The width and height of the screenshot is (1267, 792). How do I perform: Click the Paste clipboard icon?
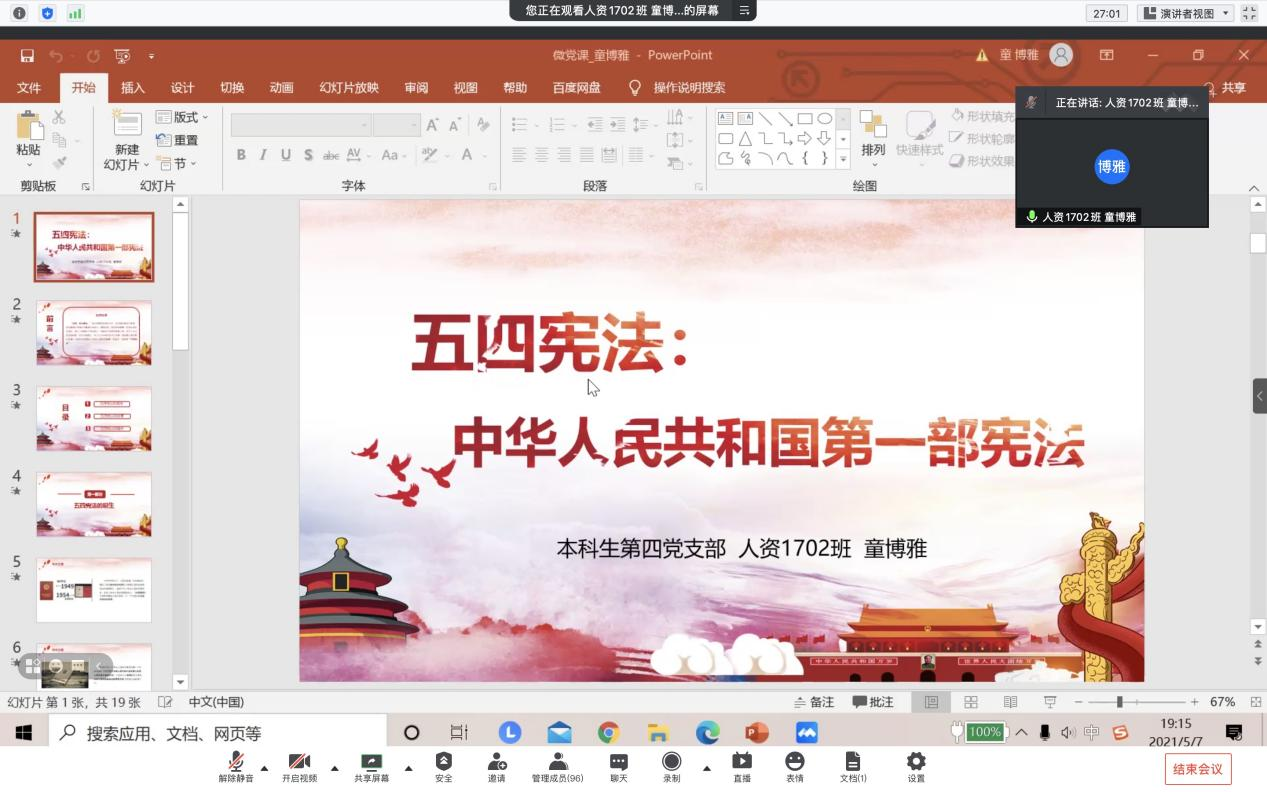click(x=29, y=131)
